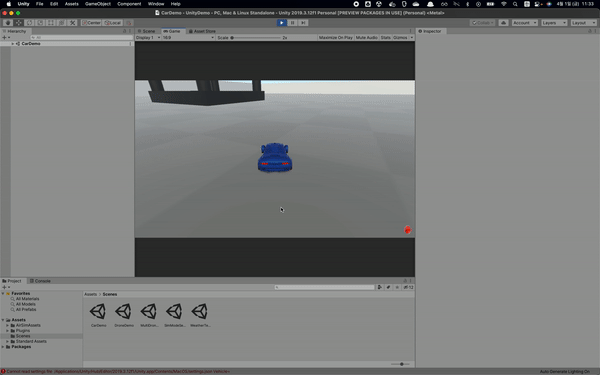Viewport: 600px width, 375px height.
Task: Pause the game with Pause button
Action: click(292, 23)
